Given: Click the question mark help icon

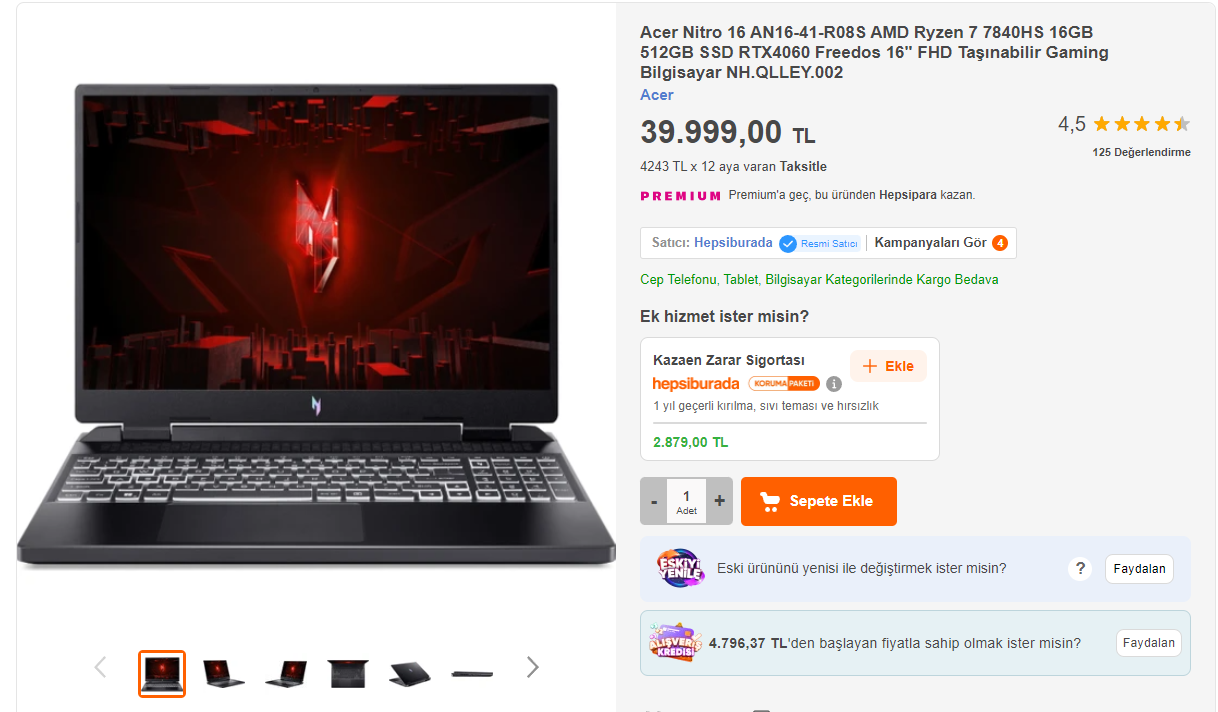Looking at the screenshot, I should [1079, 569].
